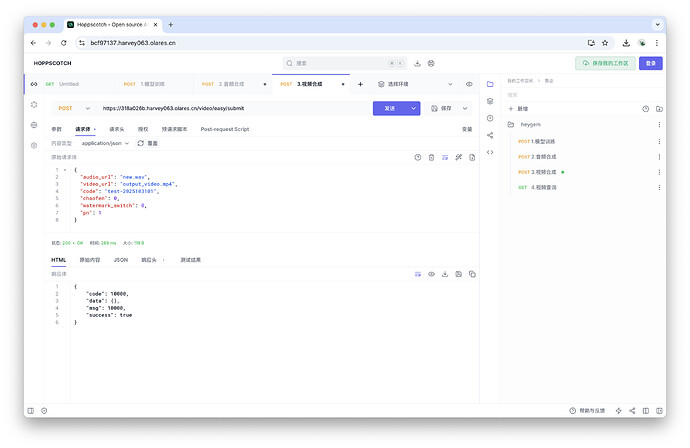The width and height of the screenshot is (690, 448).
Task: Toggle response preview eye icon
Action: (x=431, y=273)
